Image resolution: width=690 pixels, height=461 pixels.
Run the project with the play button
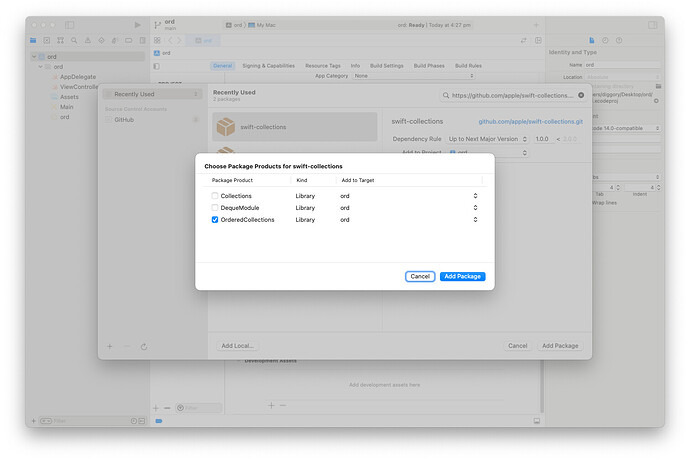click(138, 25)
